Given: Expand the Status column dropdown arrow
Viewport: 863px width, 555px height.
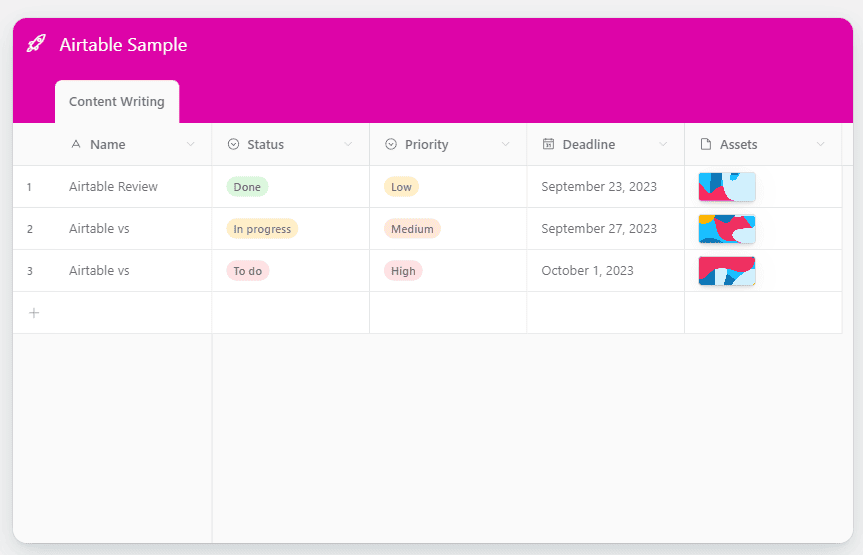Looking at the screenshot, I should [x=348, y=144].
